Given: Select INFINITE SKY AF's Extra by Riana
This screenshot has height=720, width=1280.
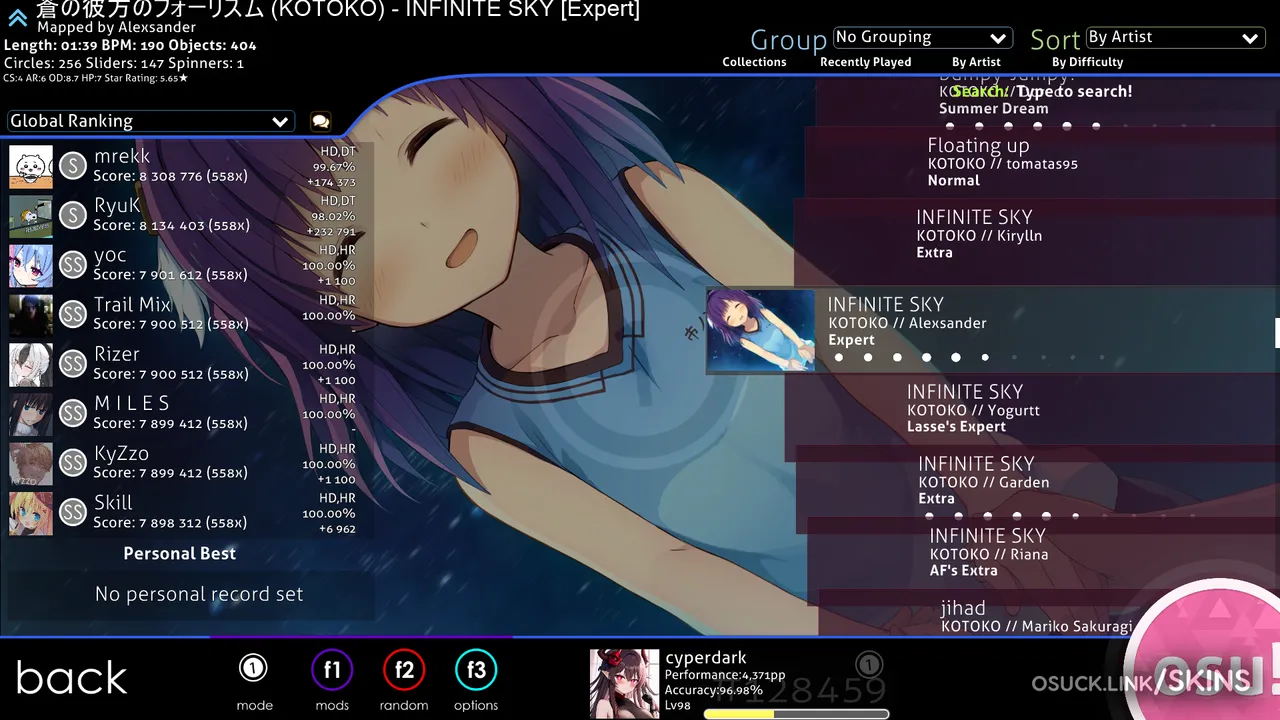Looking at the screenshot, I should point(1044,553).
